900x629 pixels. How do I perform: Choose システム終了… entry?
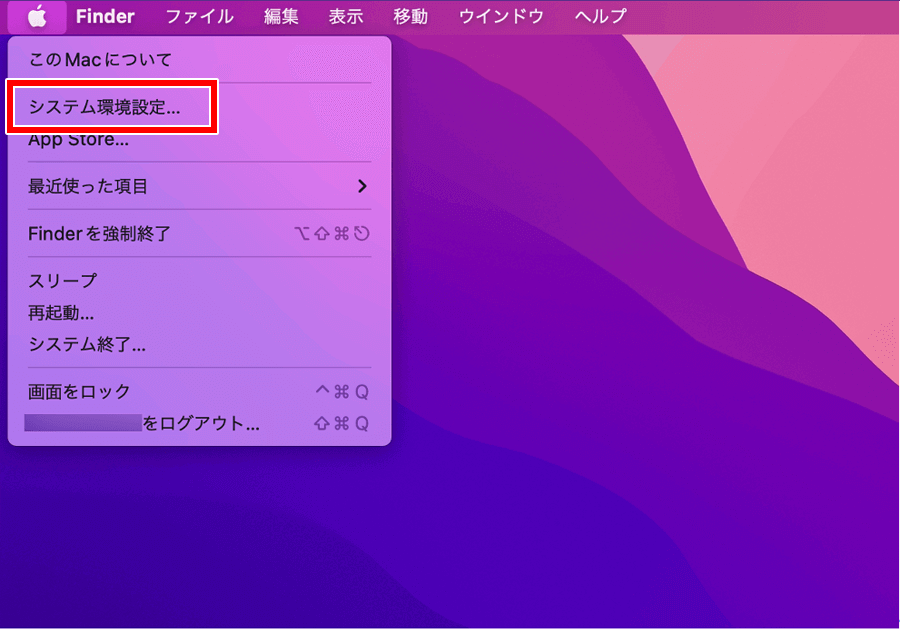[199, 344]
